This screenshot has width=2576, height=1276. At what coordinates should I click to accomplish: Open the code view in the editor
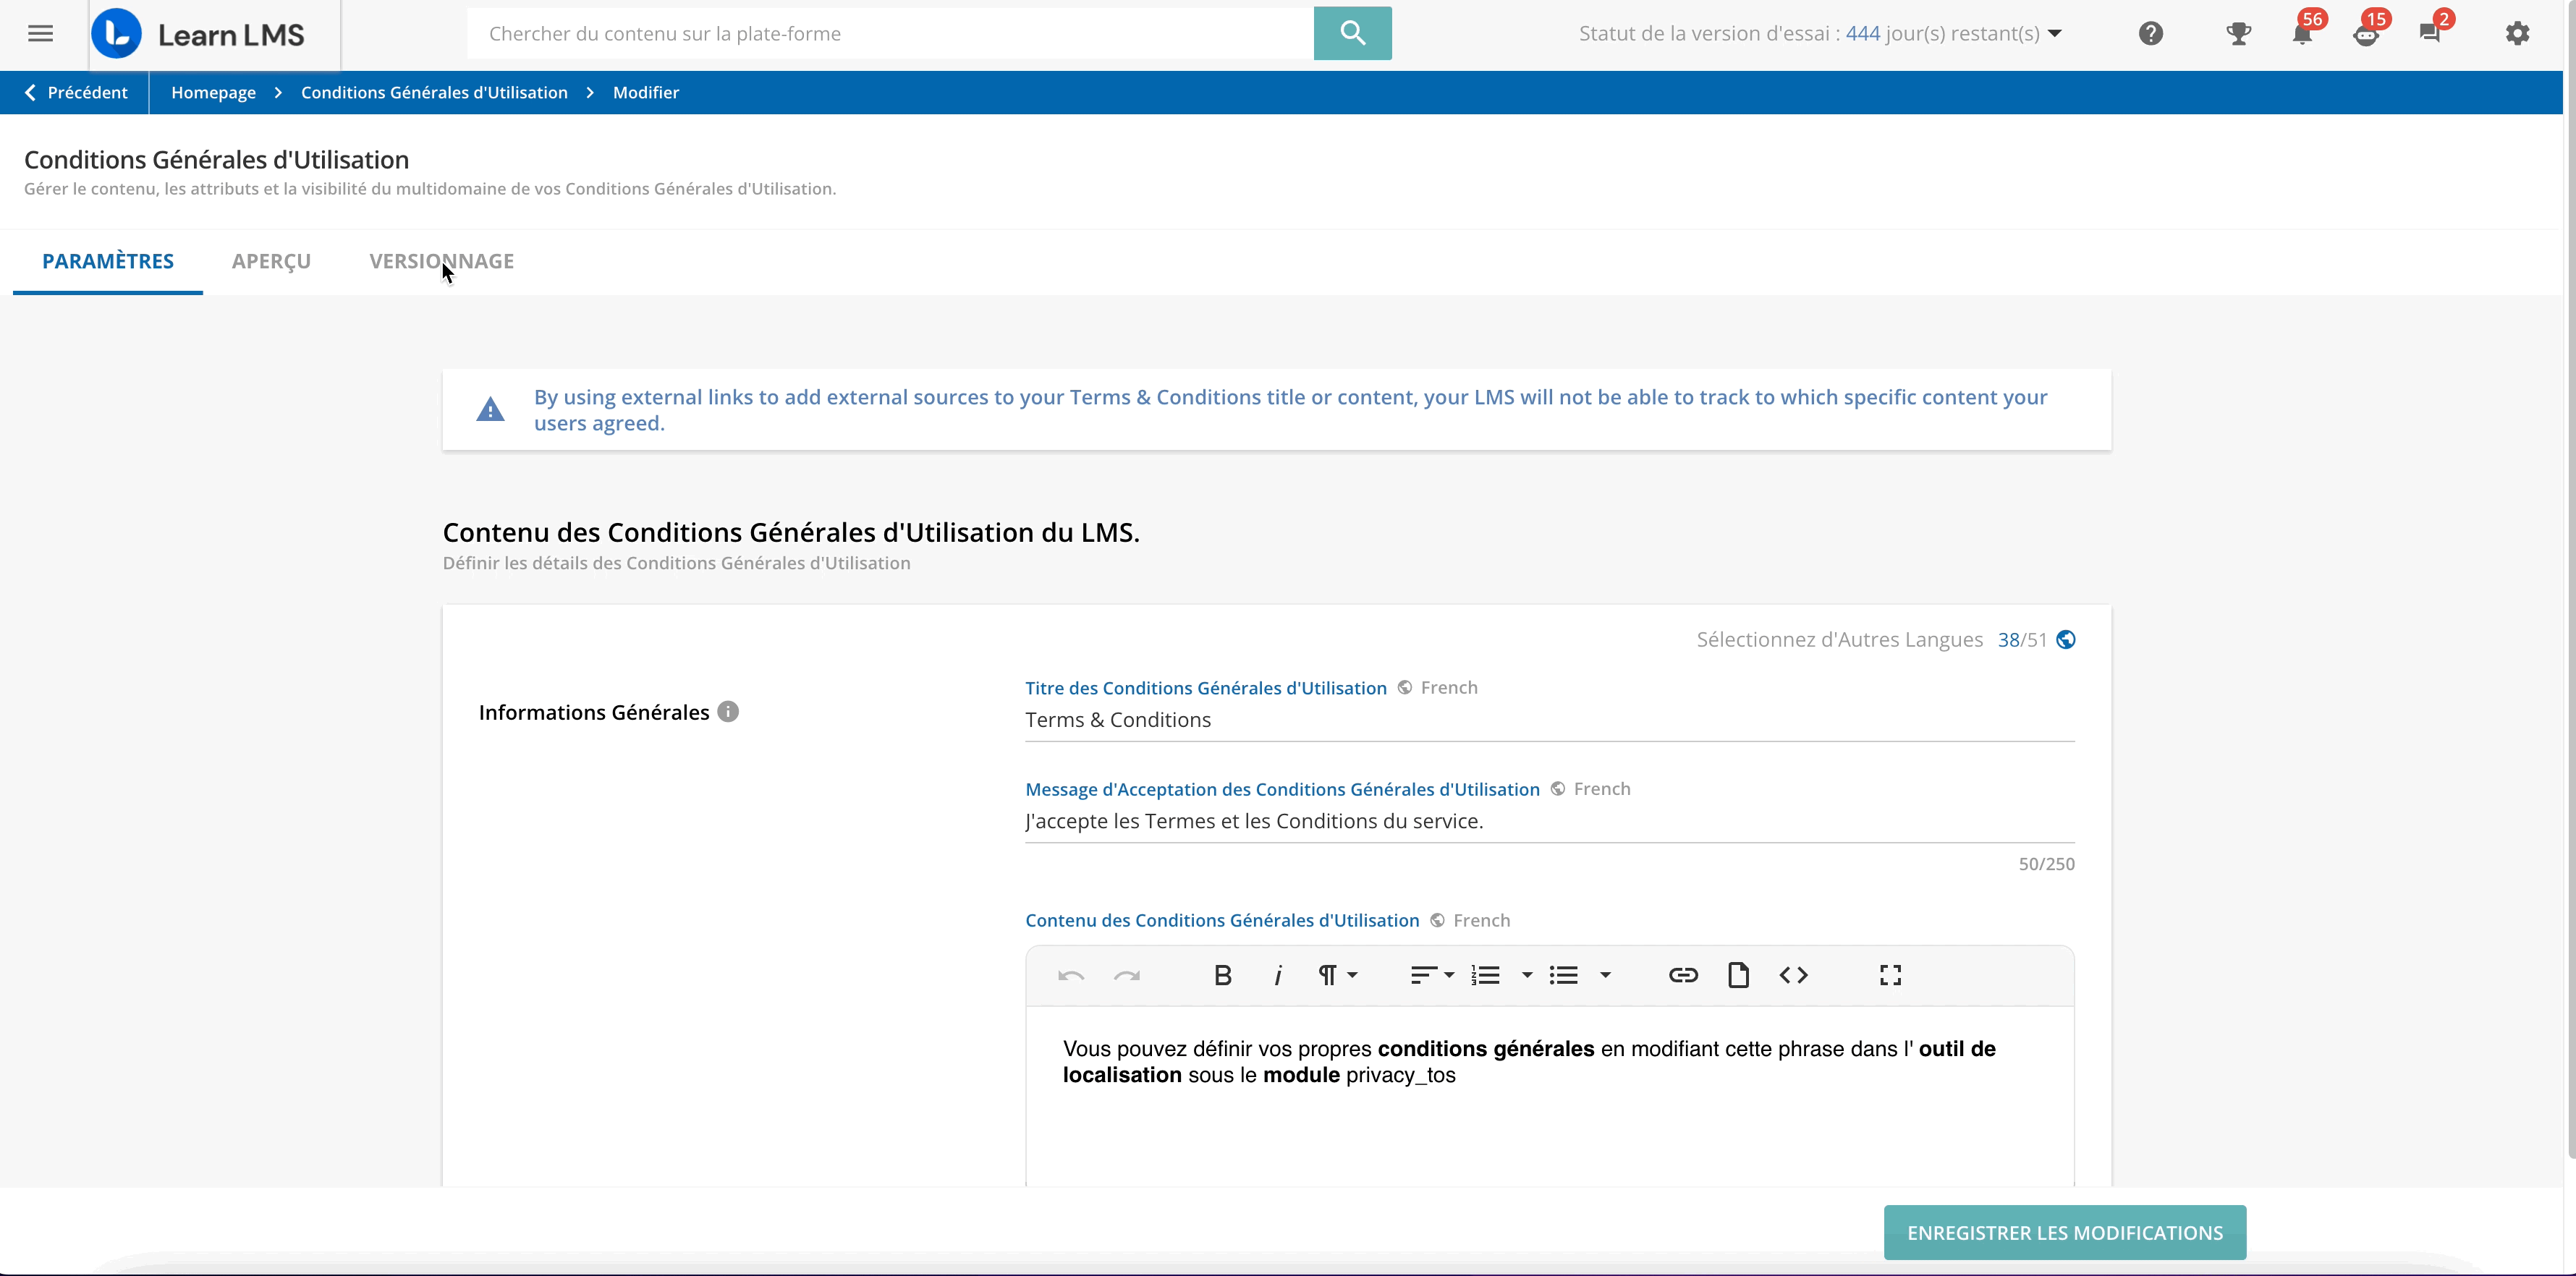tap(1793, 975)
